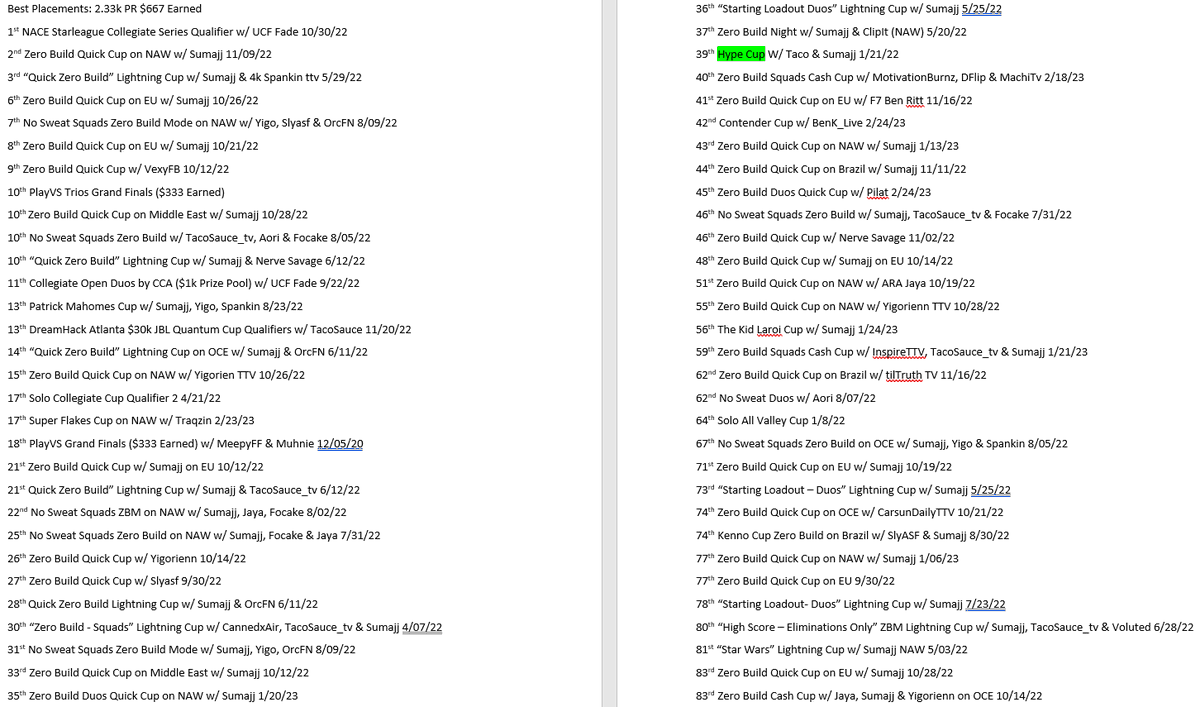Click the underlined date '12/05/20' in the PlayVS line
1200x707 pixels.
click(340, 445)
